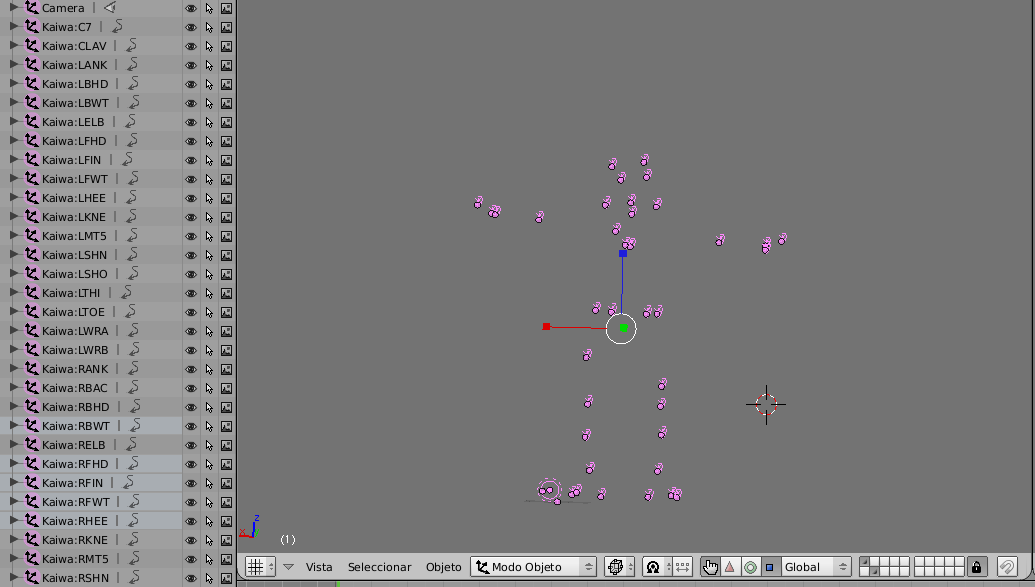1035x587 pixels.
Task: Toggle selectability cursor icon for Kaiwa:LKNE
Action: point(209,217)
